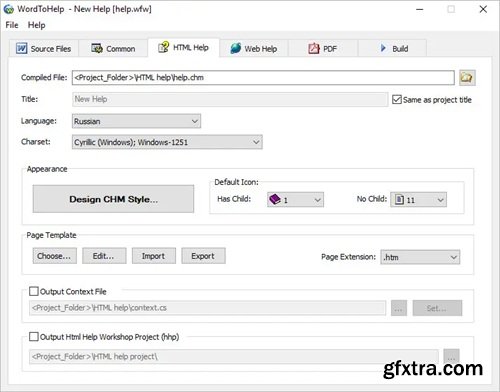Open the Help menu
The height and width of the screenshot is (392, 500).
pyautogui.click(x=36, y=25)
